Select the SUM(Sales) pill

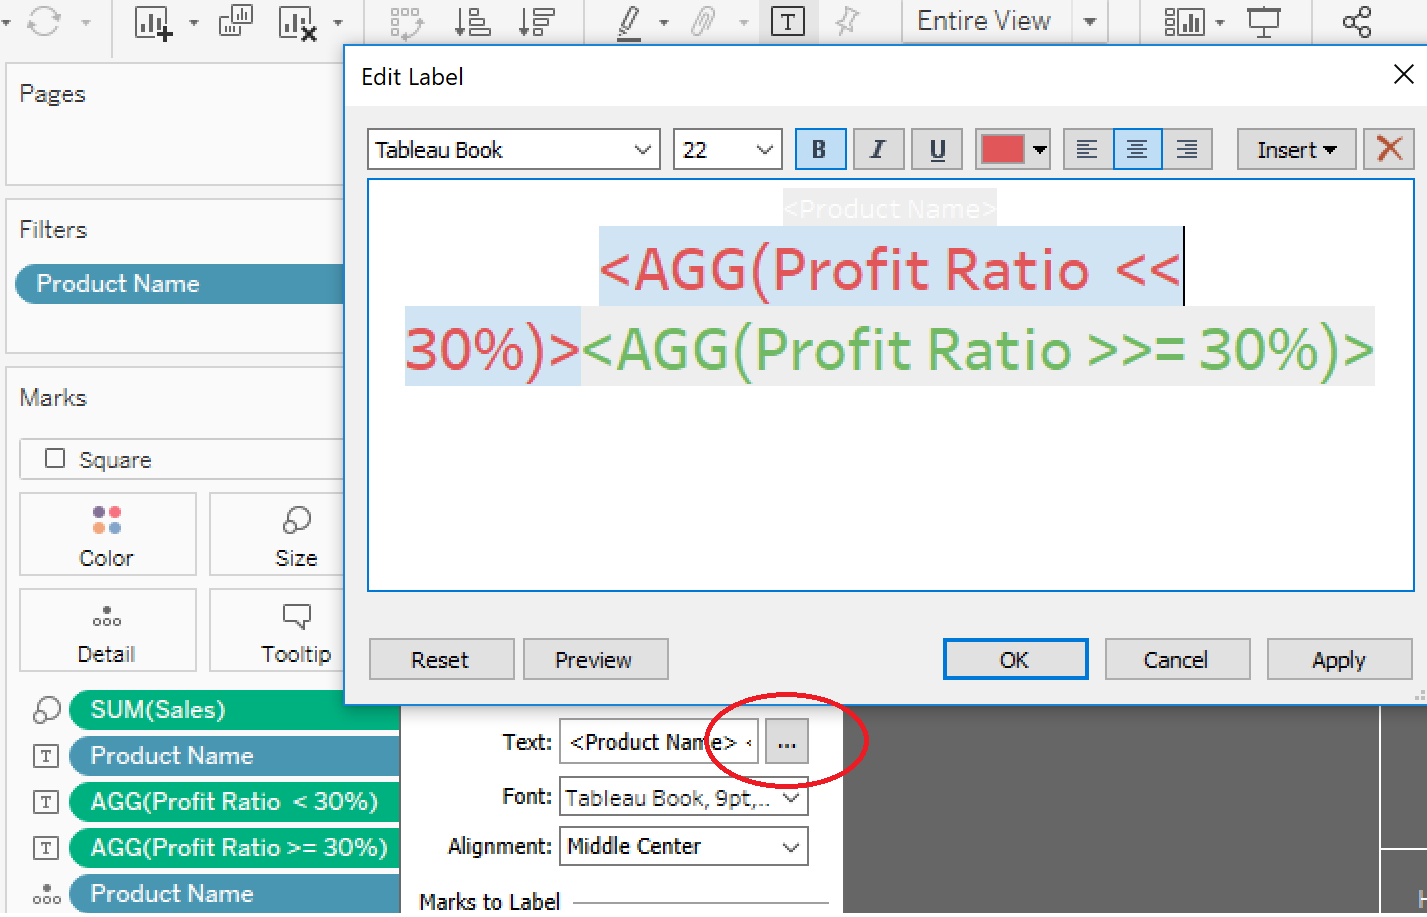click(235, 710)
